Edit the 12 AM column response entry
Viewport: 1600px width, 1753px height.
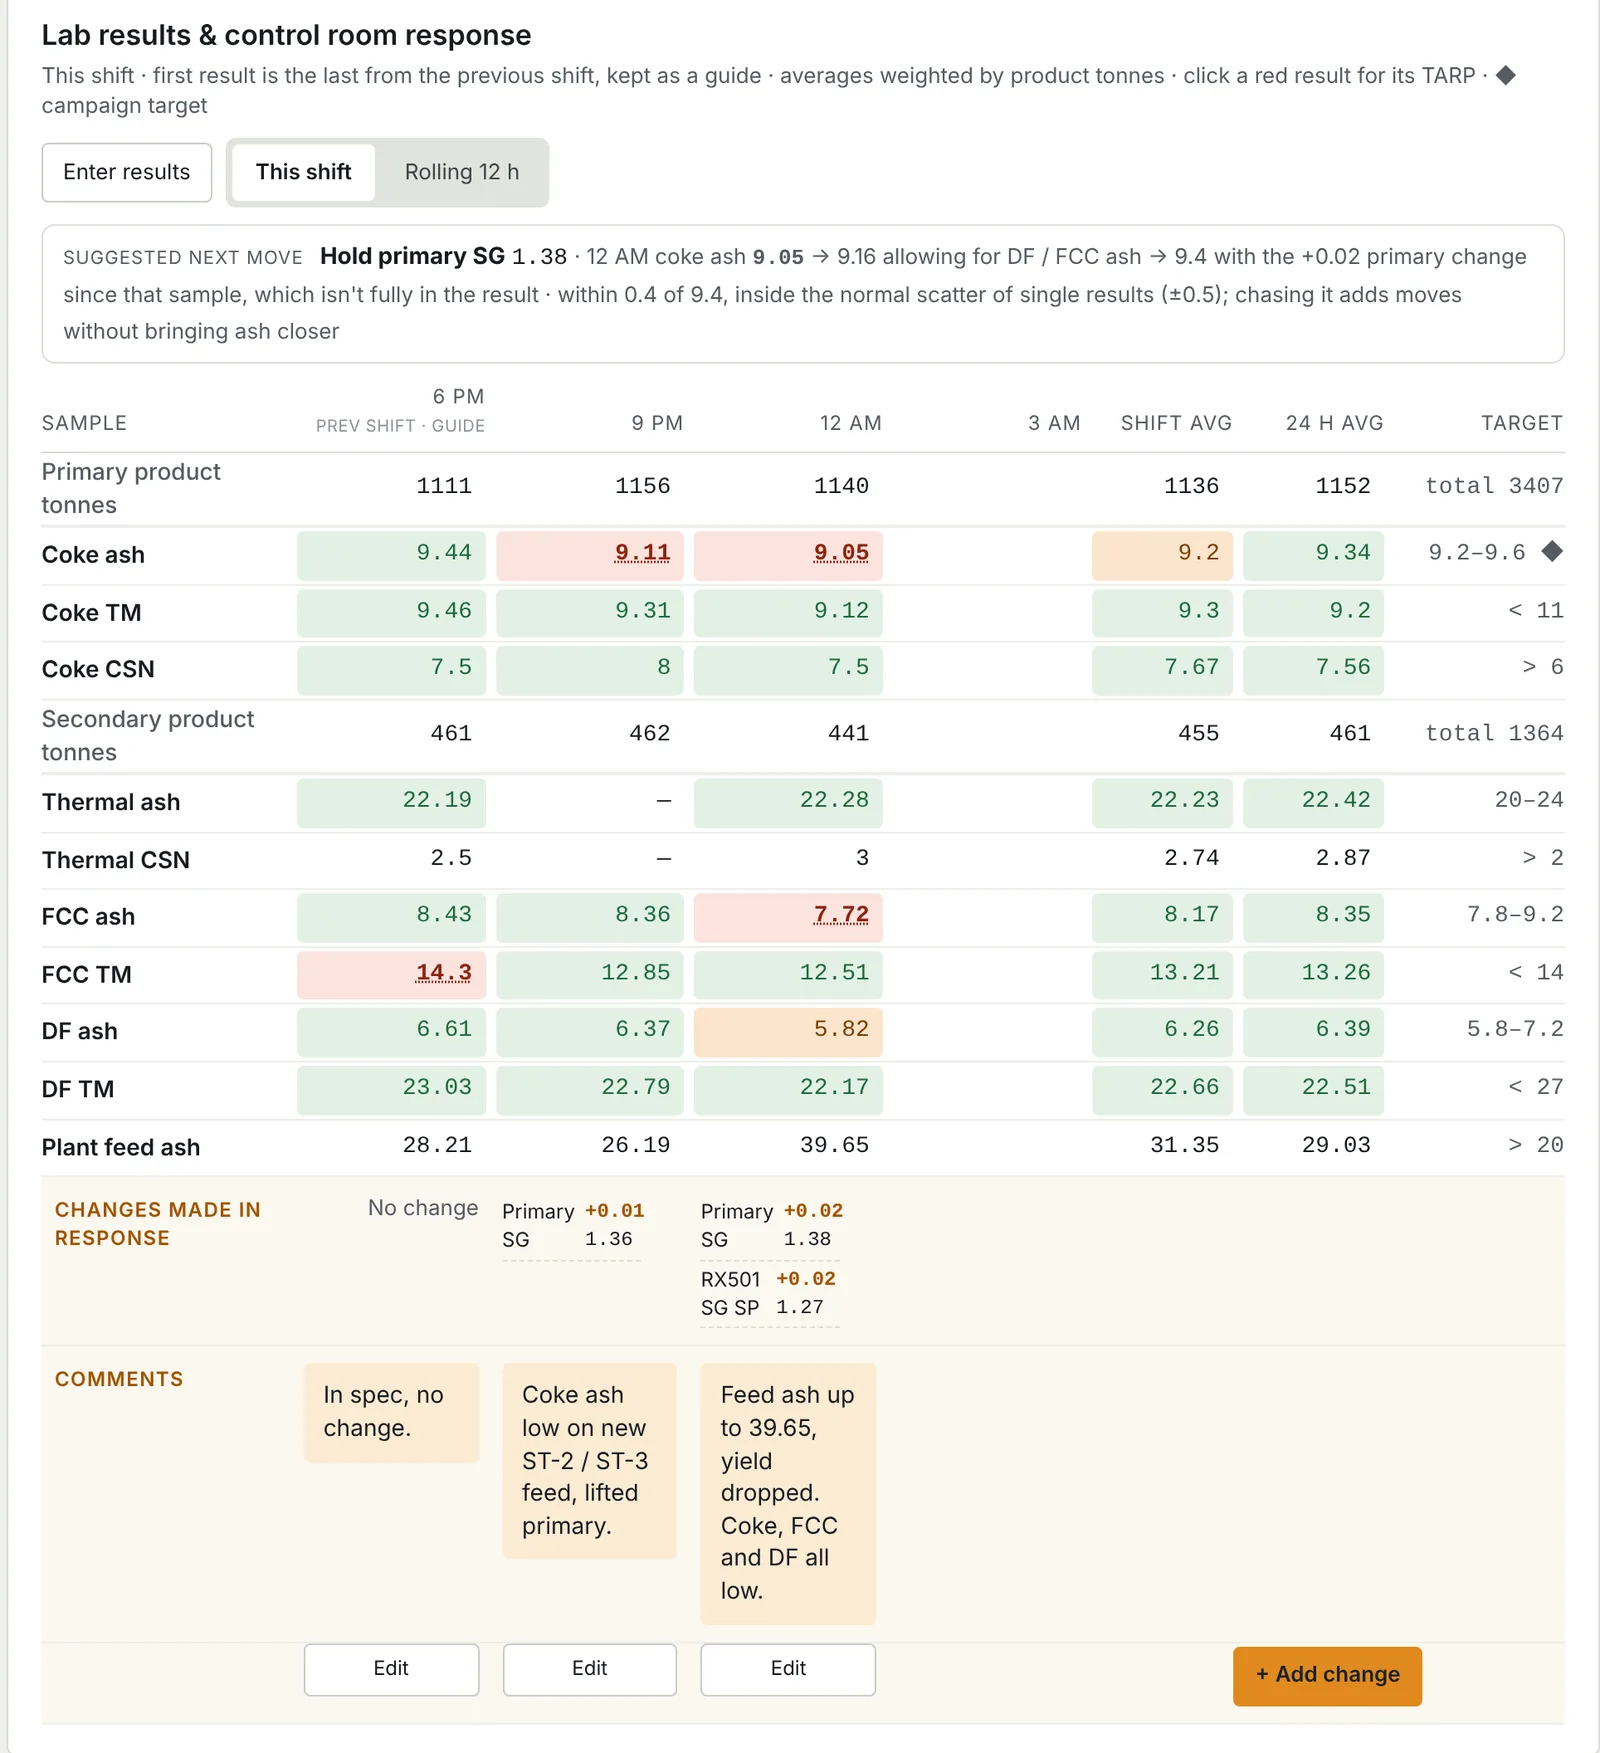(788, 1668)
